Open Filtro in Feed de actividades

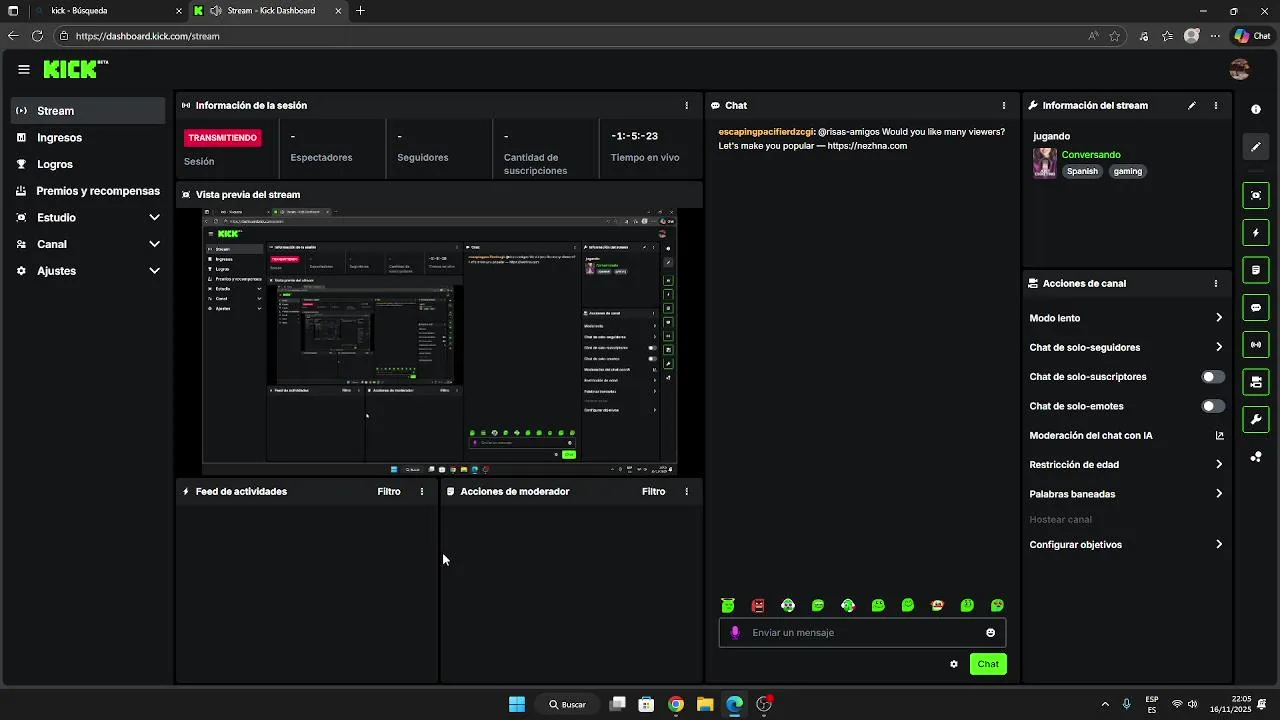point(389,491)
